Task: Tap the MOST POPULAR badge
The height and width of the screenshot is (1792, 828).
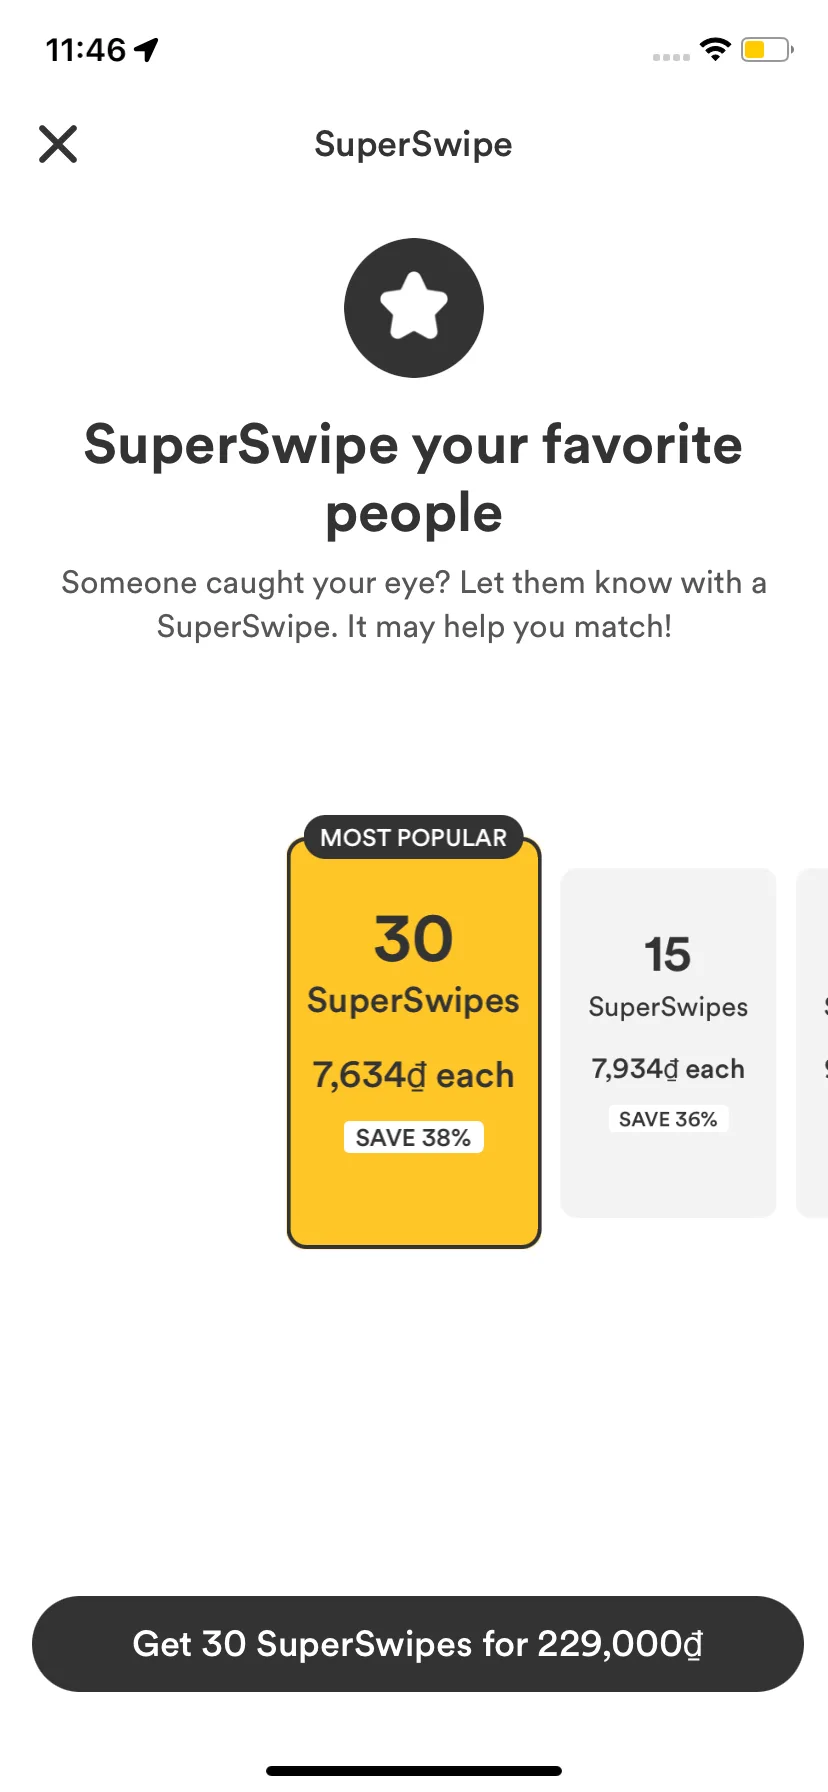Action: point(414,837)
